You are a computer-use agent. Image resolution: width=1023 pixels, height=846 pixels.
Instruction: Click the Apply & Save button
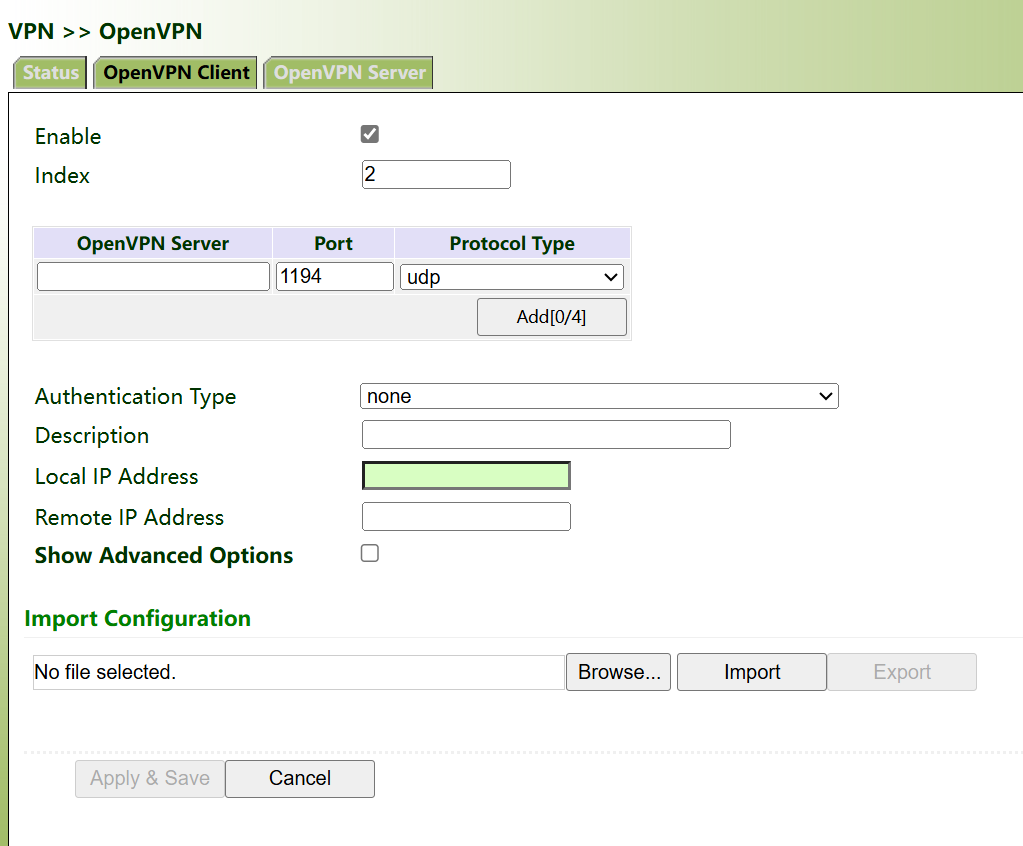[150, 778]
